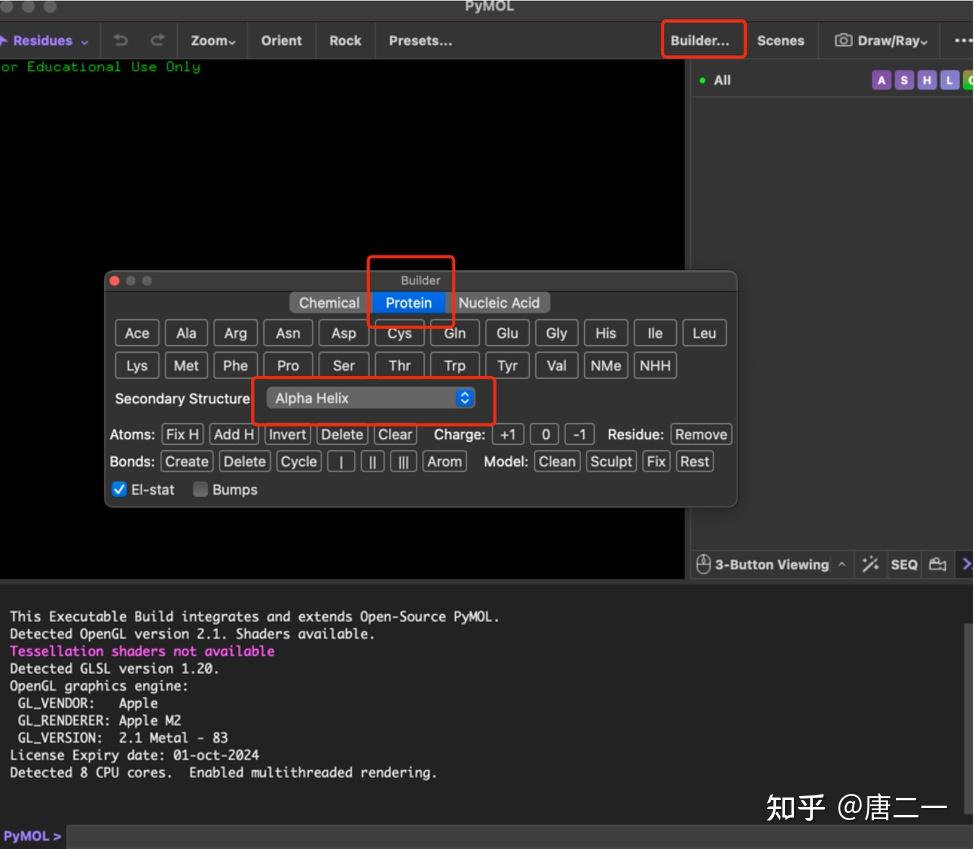
Task: Switch to the Chemical tab in Builder
Action: click(329, 303)
